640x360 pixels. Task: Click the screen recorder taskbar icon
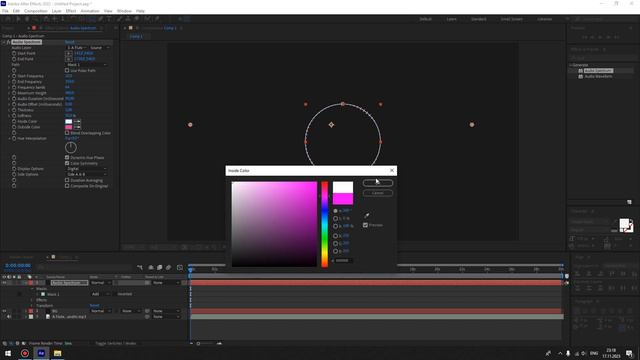(x=24, y=353)
